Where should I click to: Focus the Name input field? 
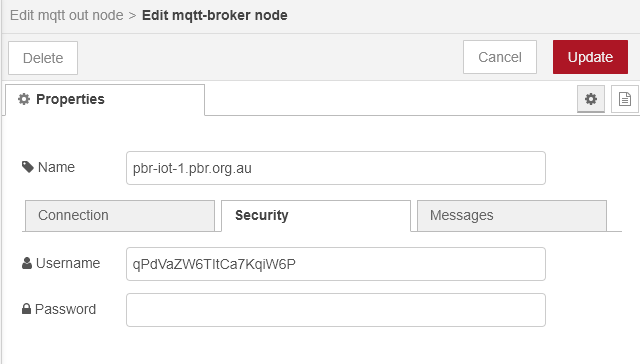pos(336,168)
